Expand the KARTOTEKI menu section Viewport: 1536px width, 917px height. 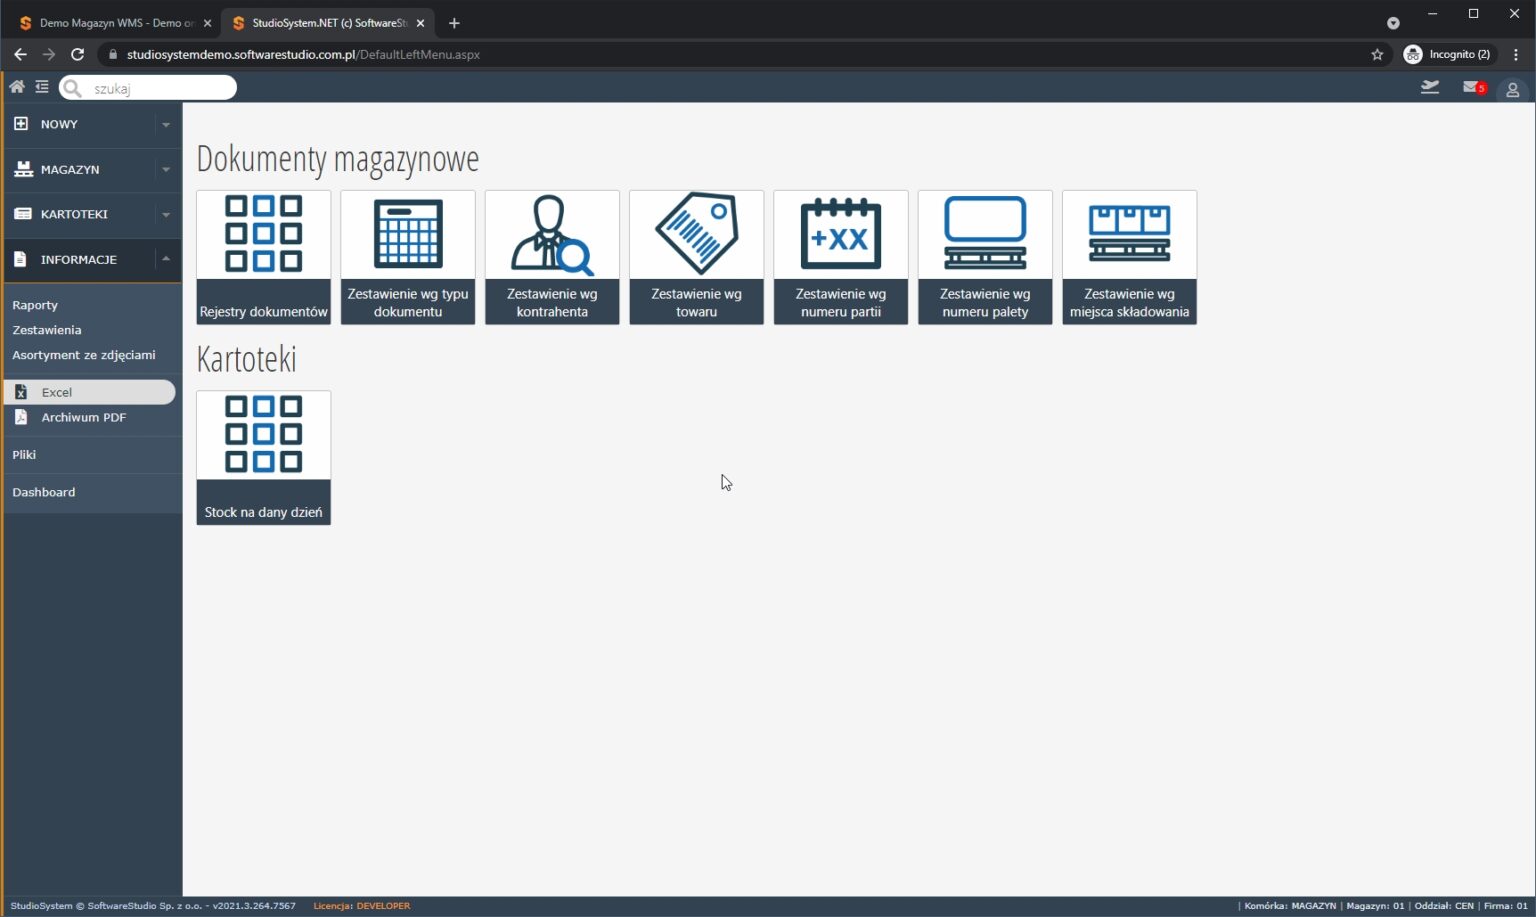click(76, 214)
